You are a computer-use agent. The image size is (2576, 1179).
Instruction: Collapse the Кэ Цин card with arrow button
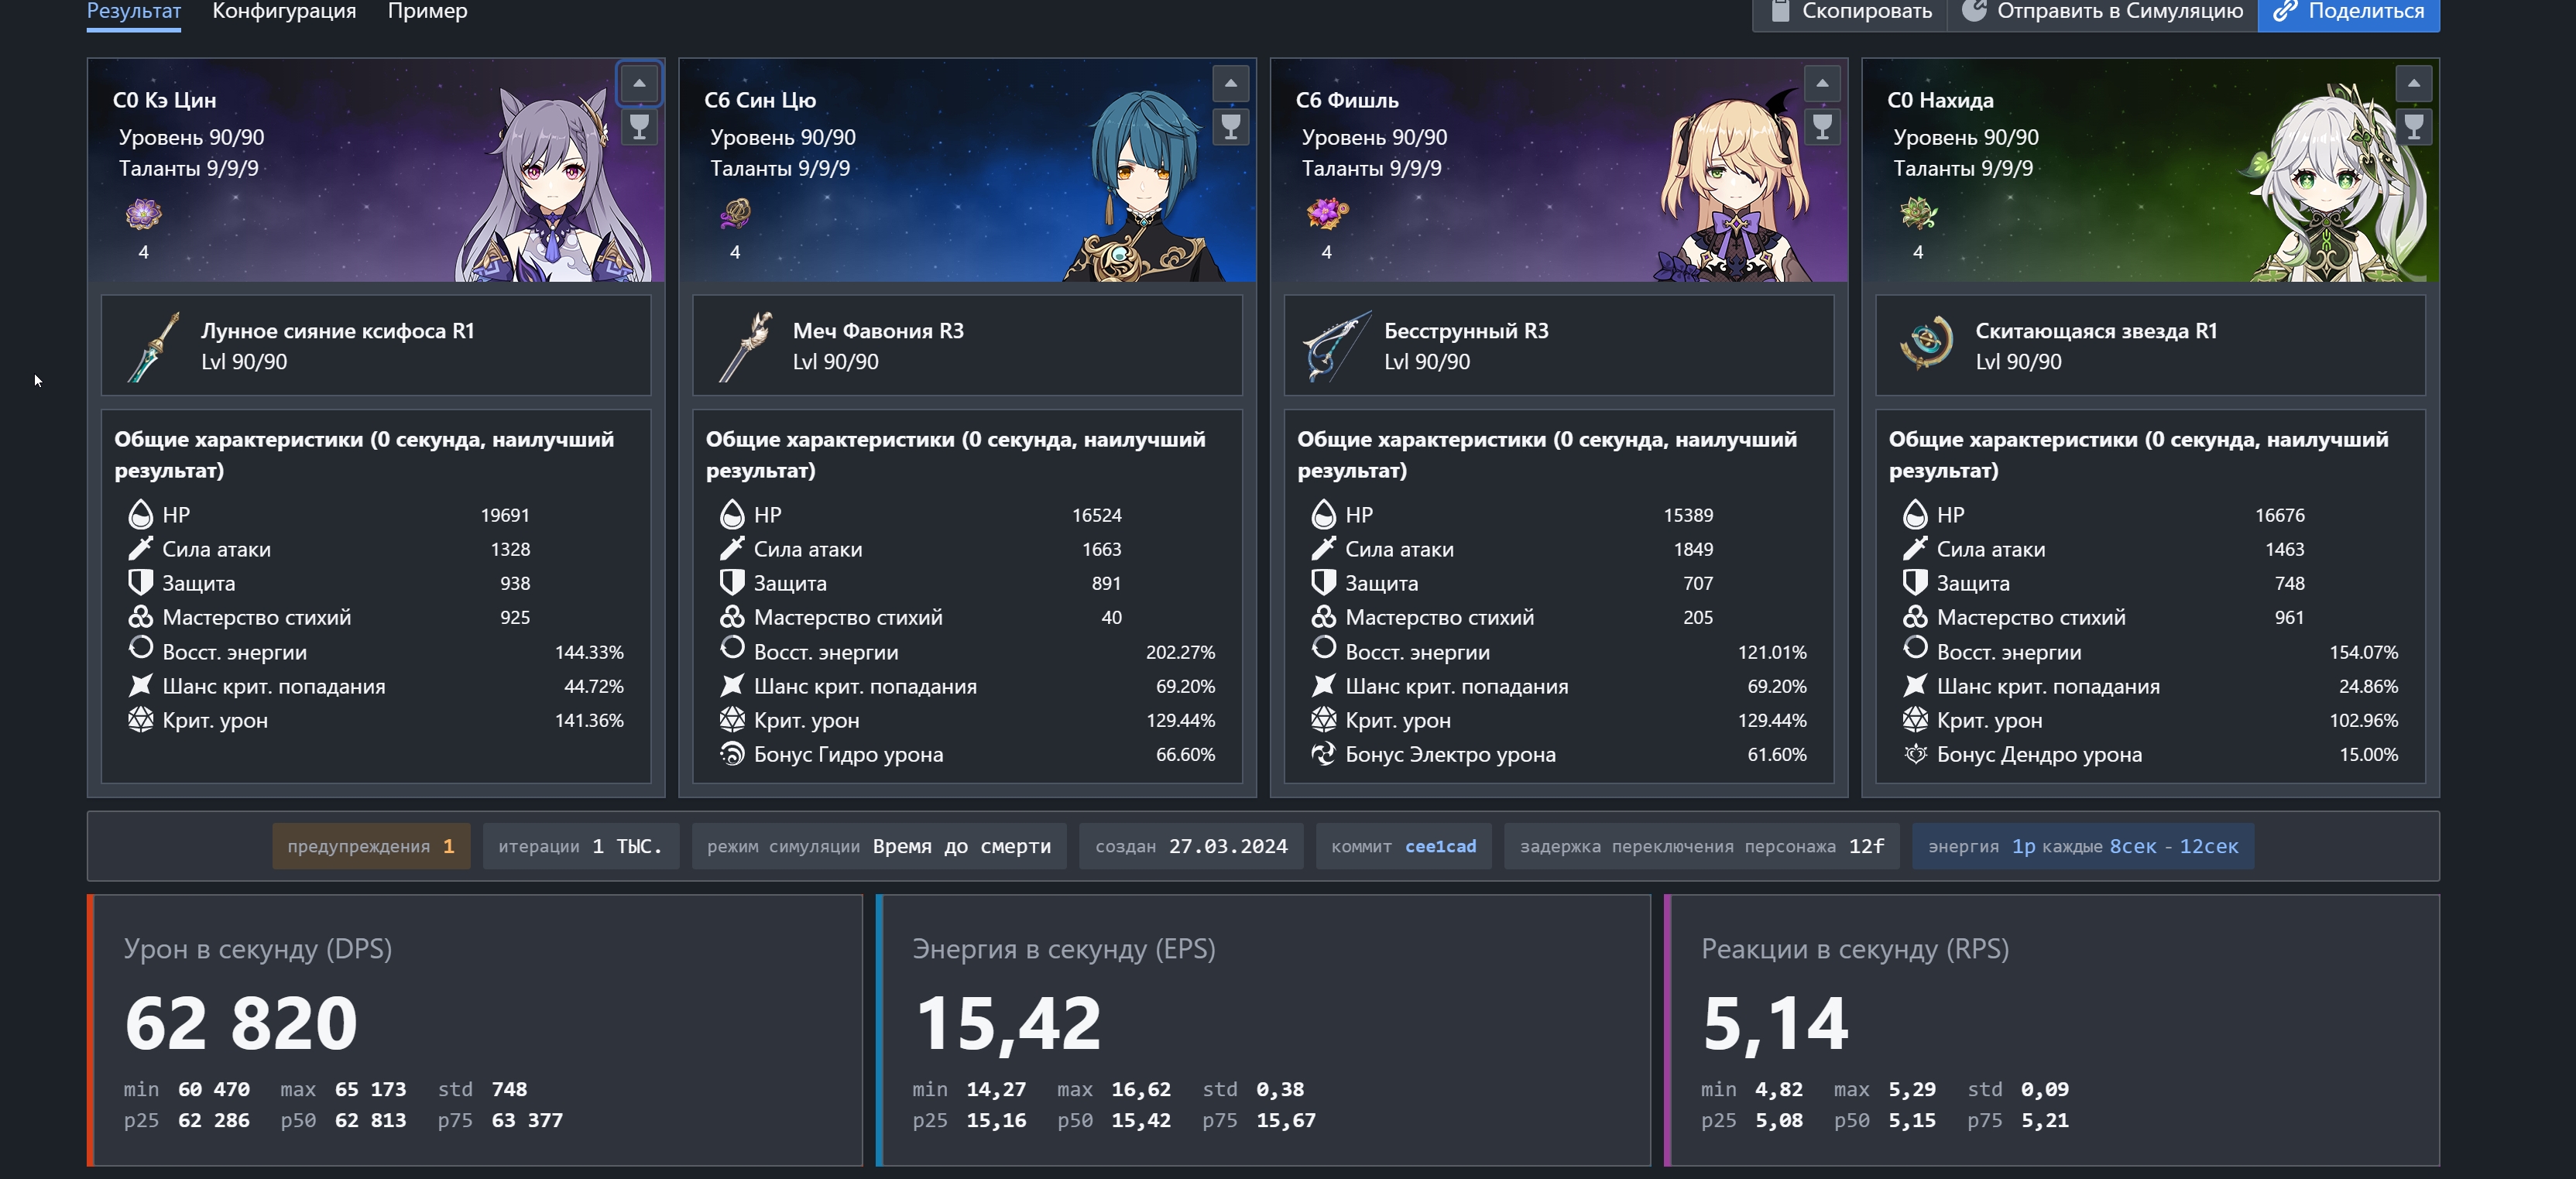pos(639,83)
